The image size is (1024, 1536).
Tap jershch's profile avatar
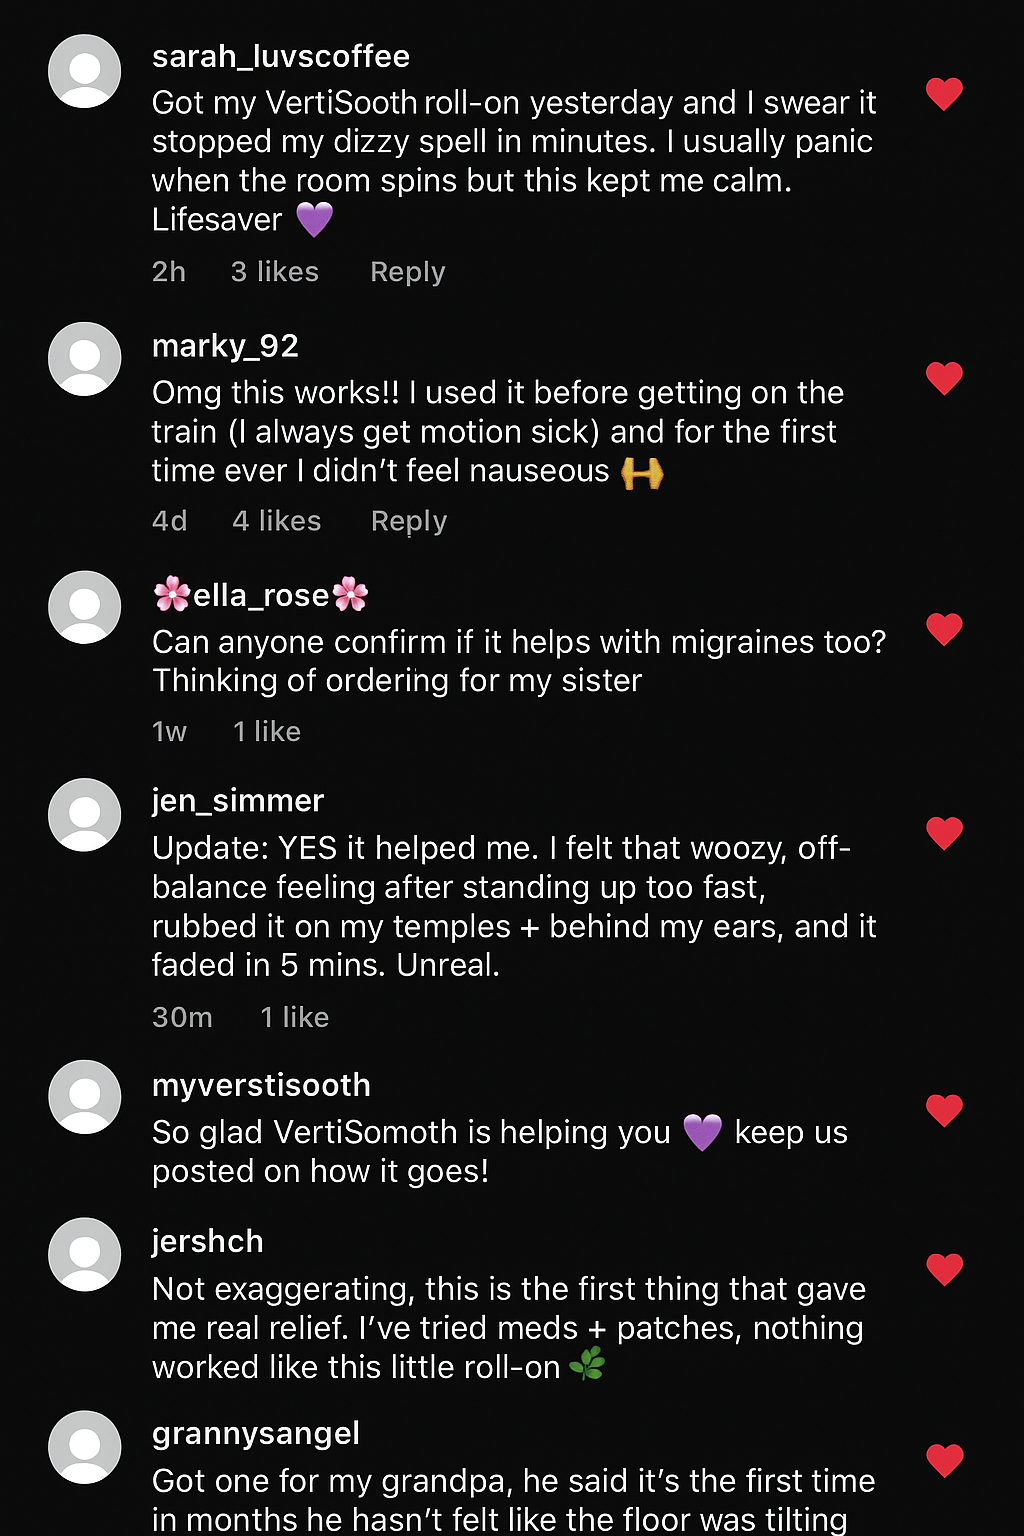click(x=85, y=1254)
